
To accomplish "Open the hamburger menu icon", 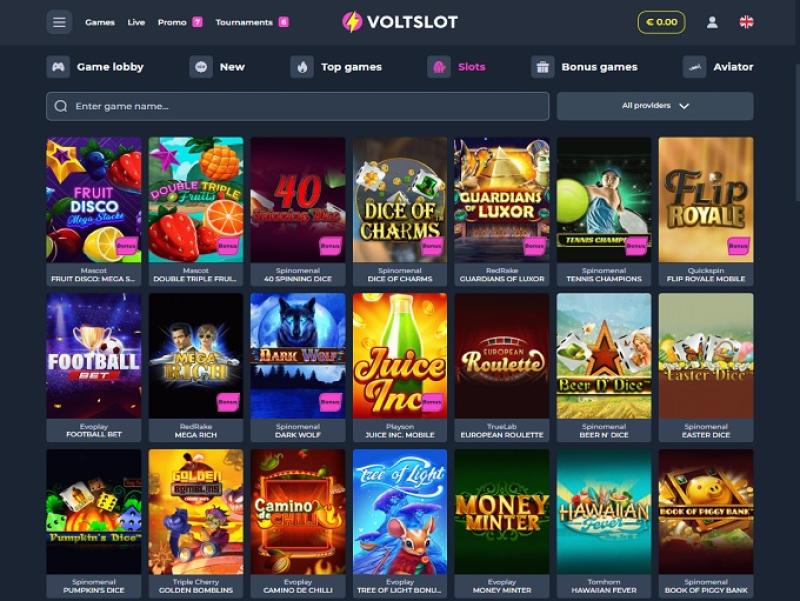I will [x=59, y=22].
